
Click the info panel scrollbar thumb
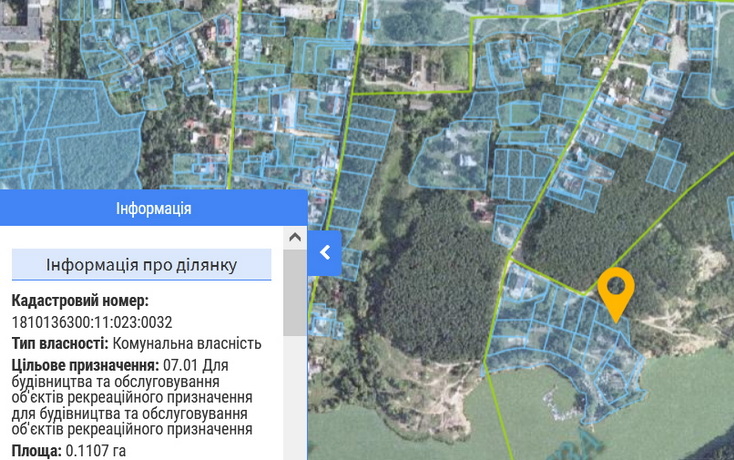click(294, 292)
